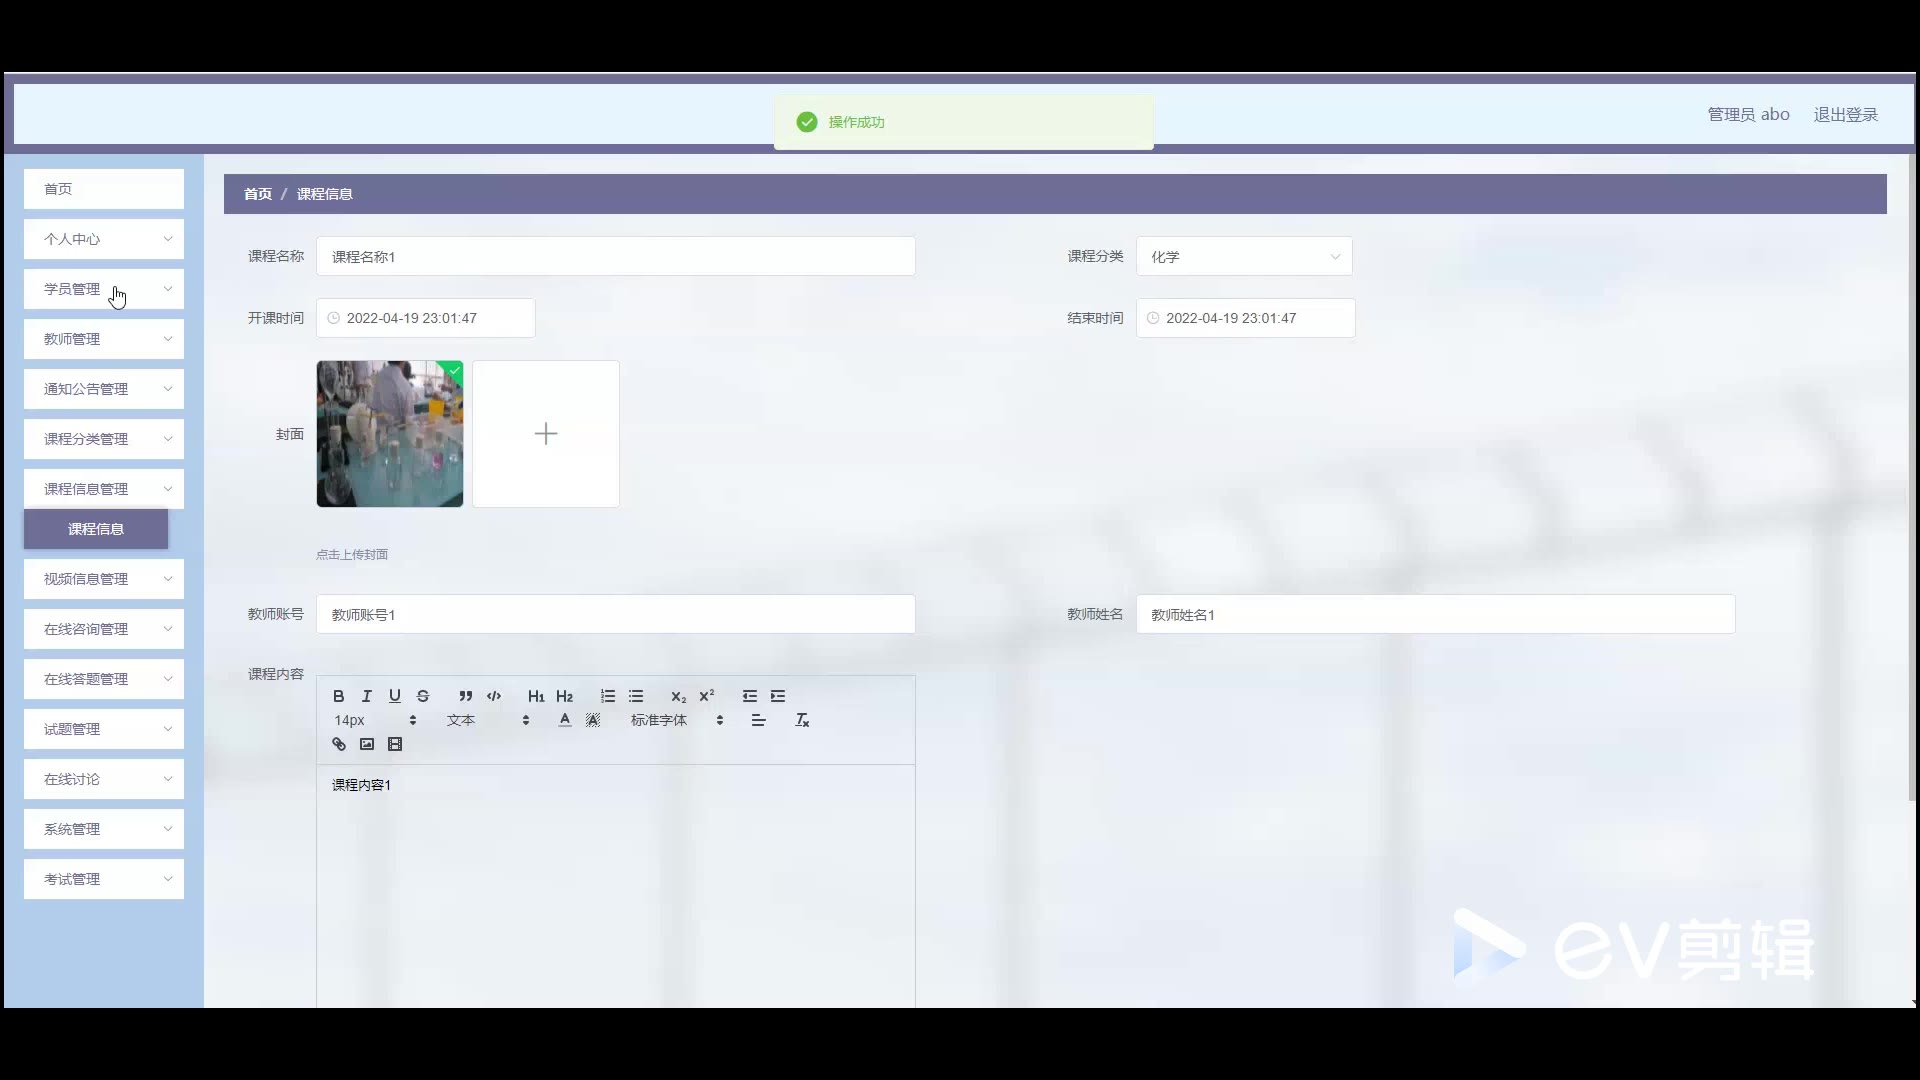Image resolution: width=1920 pixels, height=1080 pixels.
Task: Click the 退出登录 logout link
Action: point(1845,115)
